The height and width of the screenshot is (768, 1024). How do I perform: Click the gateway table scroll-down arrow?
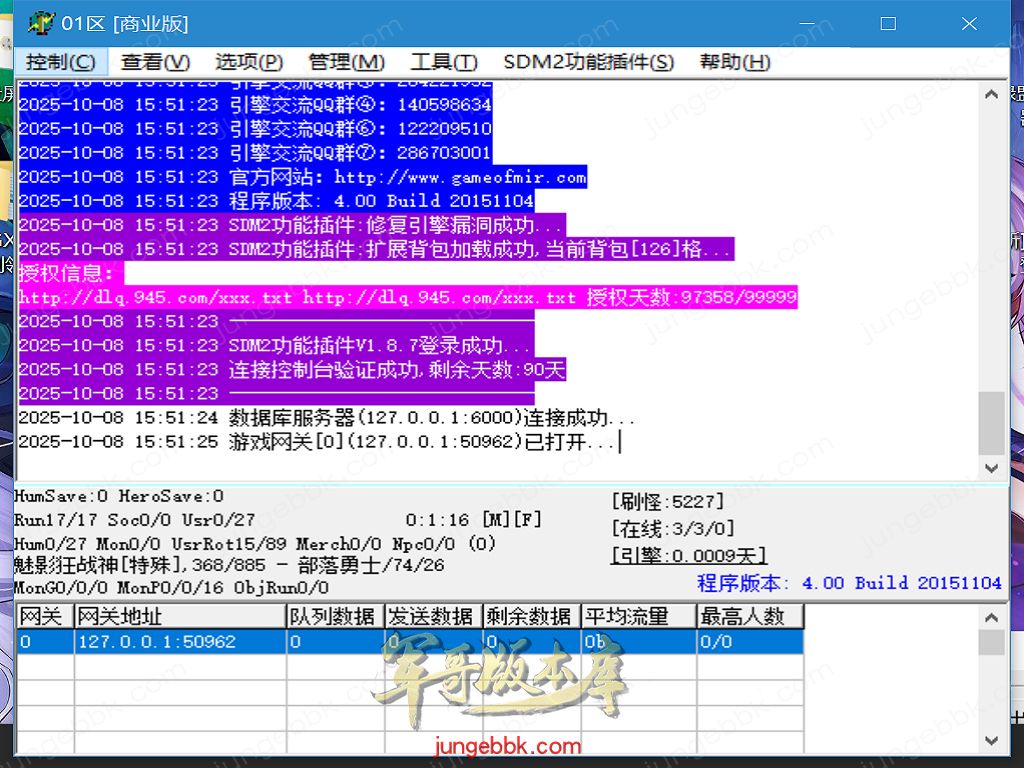coord(991,741)
